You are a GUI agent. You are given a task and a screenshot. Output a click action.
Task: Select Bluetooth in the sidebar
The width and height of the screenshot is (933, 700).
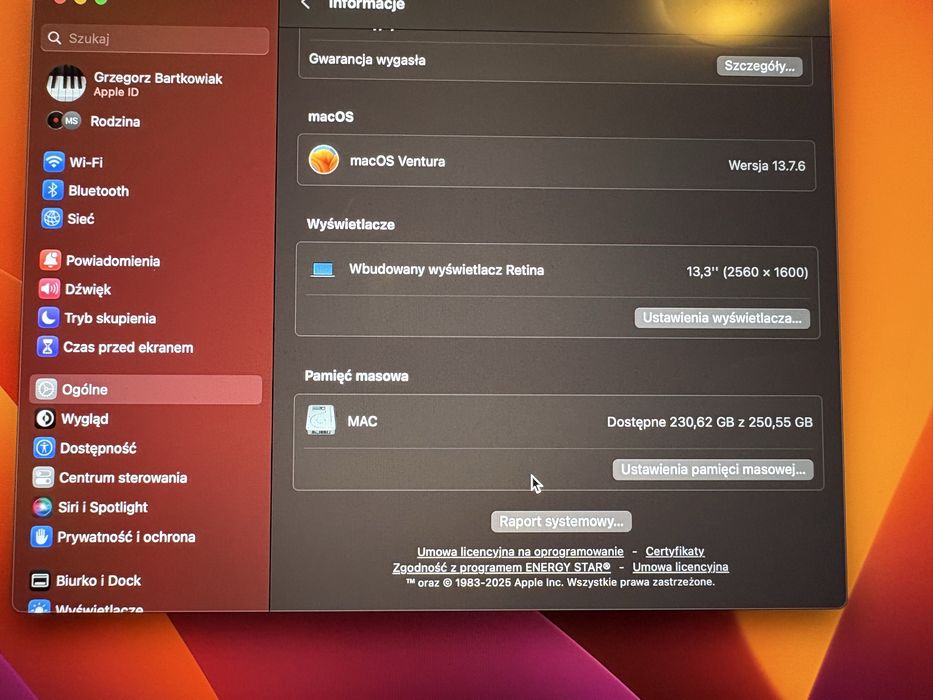pyautogui.click(x=86, y=190)
